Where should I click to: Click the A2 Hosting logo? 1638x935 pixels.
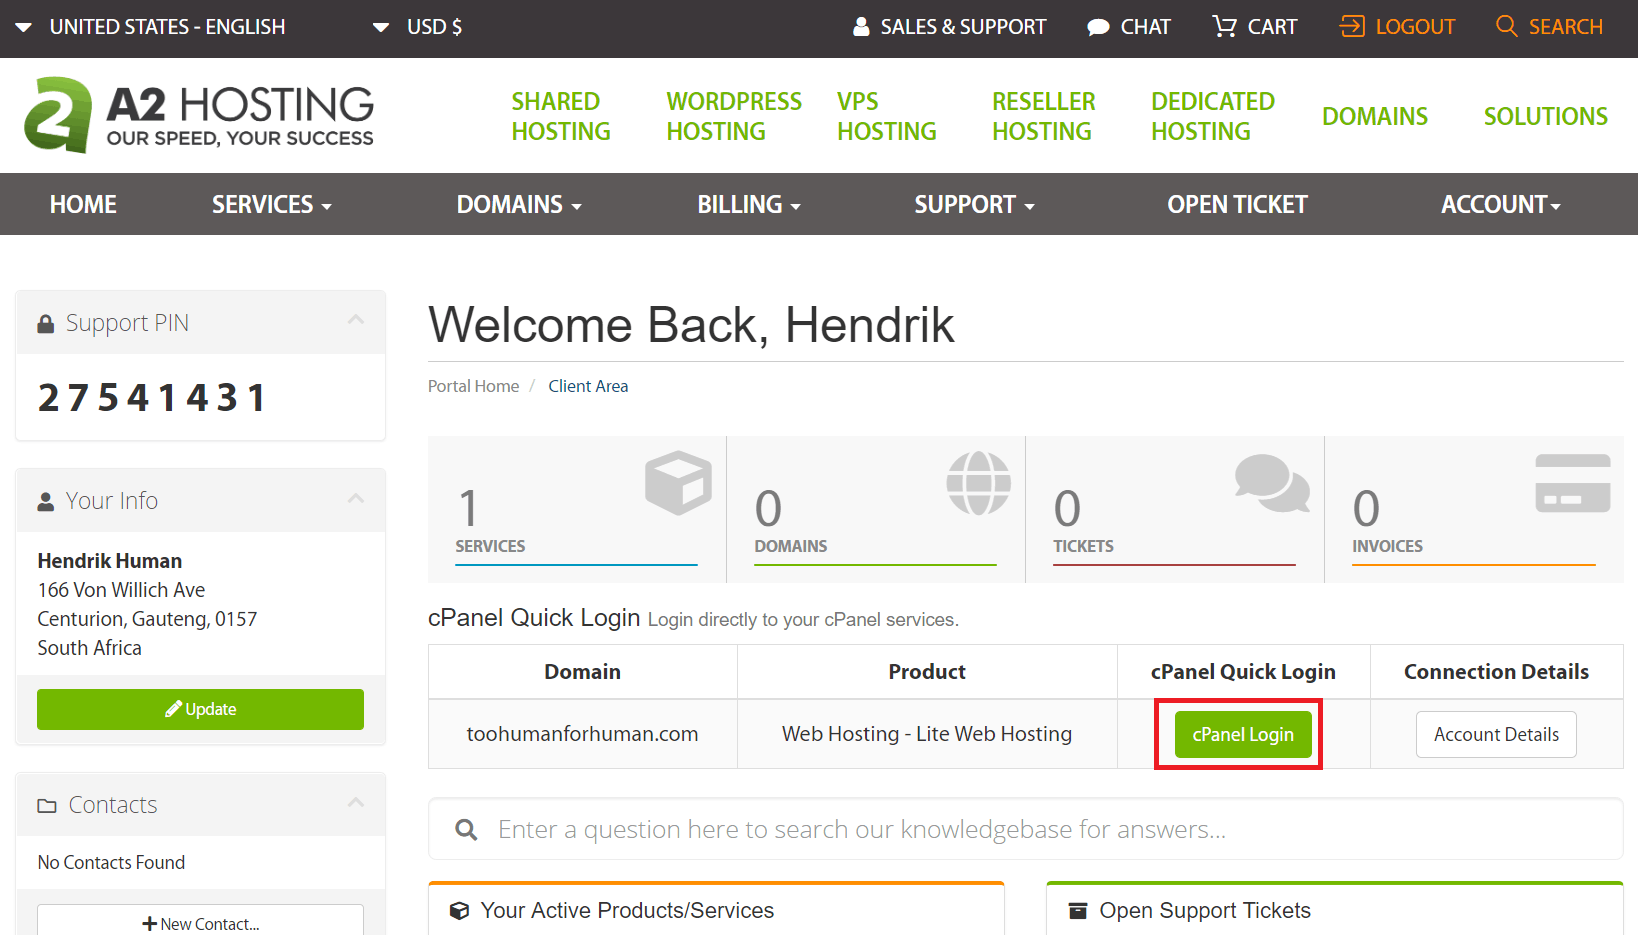[x=199, y=115]
